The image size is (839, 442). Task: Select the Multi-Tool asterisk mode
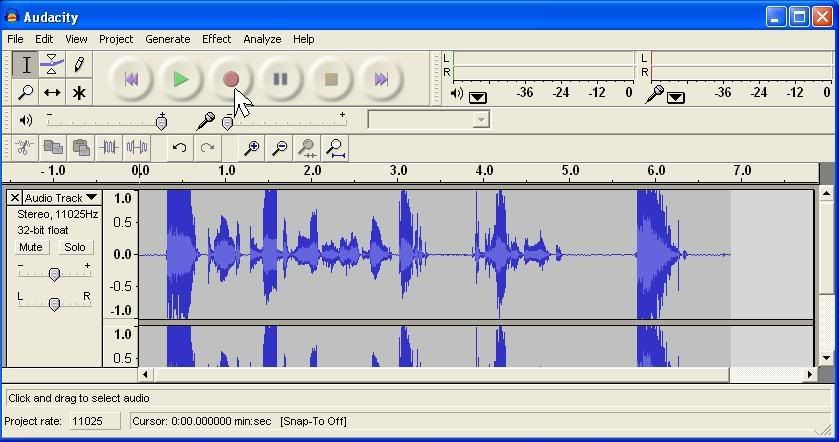(79, 92)
